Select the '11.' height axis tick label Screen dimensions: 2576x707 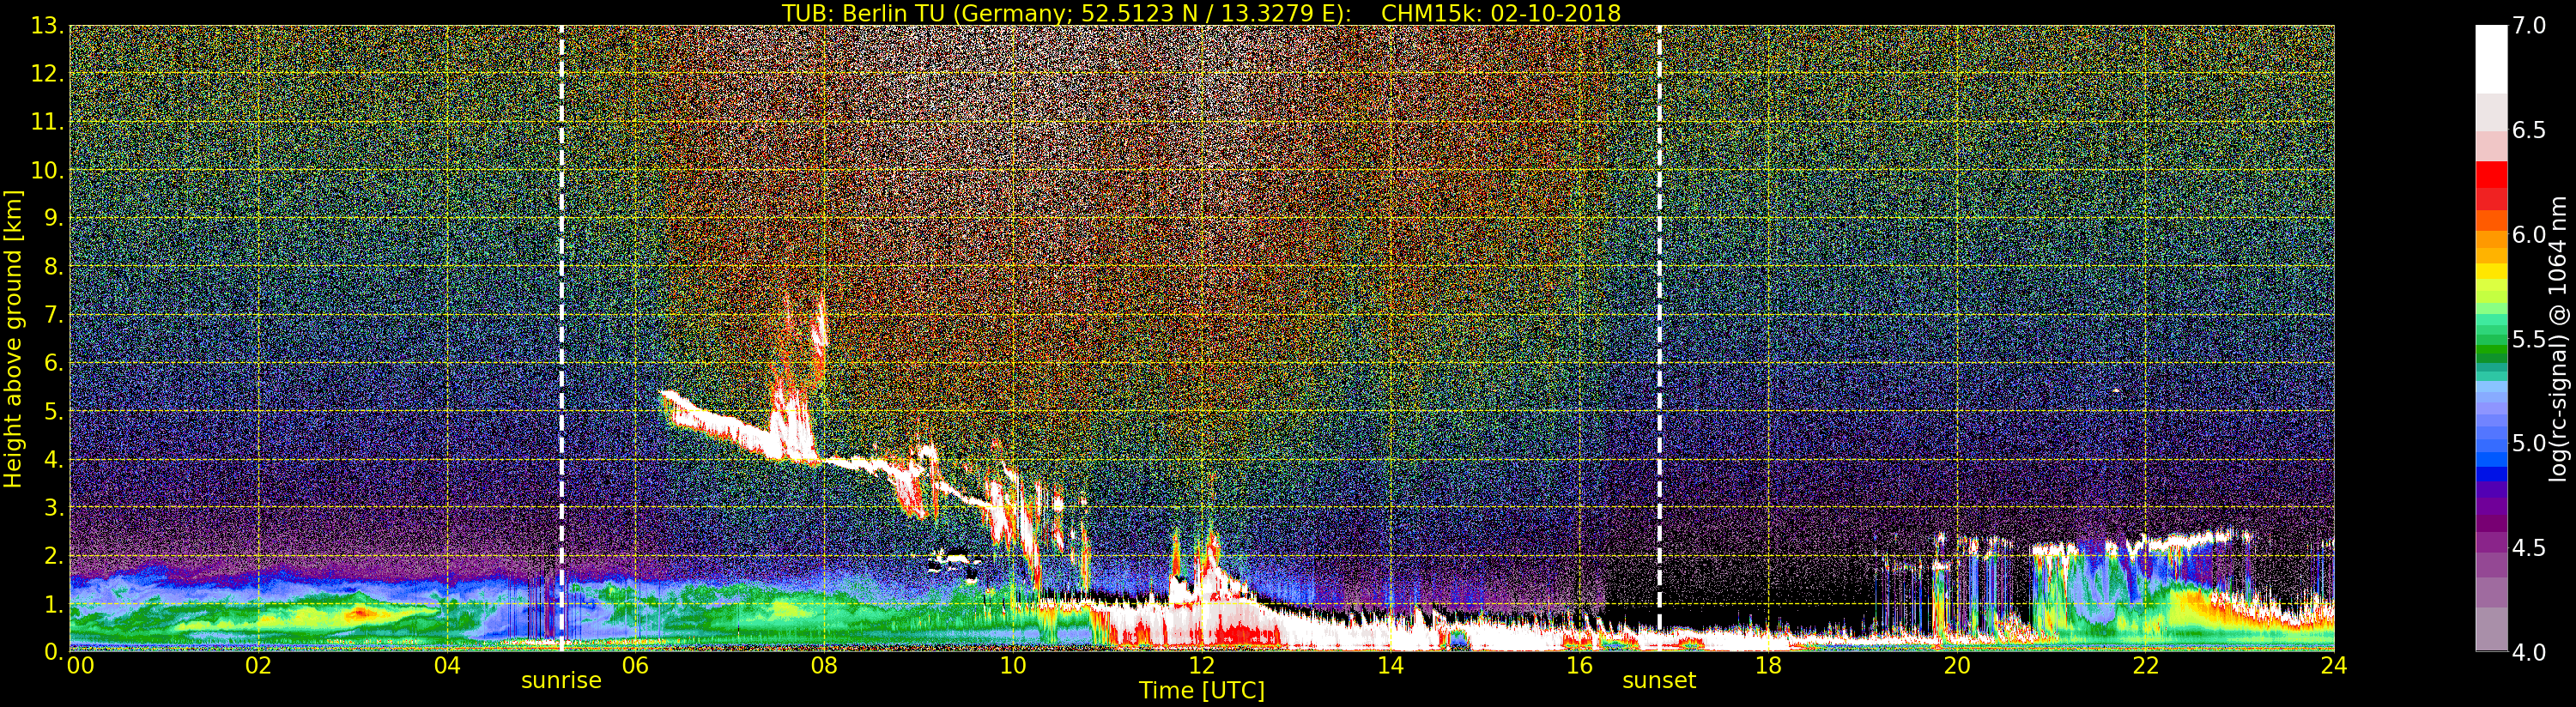[48, 122]
